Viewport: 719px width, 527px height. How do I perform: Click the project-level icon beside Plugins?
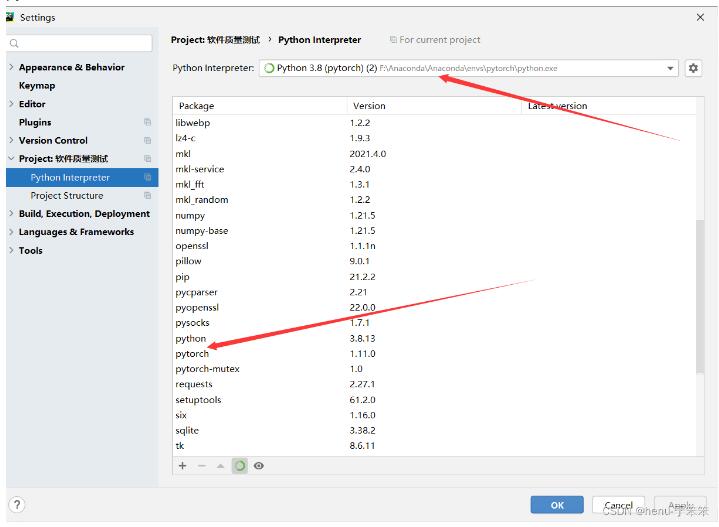(x=147, y=122)
